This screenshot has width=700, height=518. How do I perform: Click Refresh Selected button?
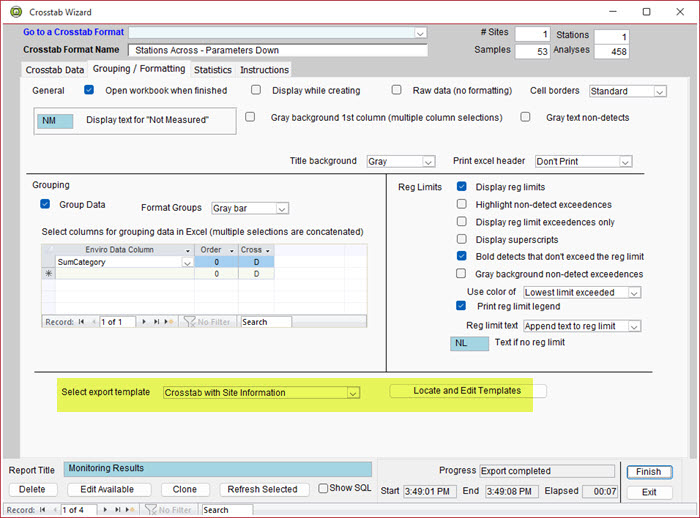pos(262,489)
